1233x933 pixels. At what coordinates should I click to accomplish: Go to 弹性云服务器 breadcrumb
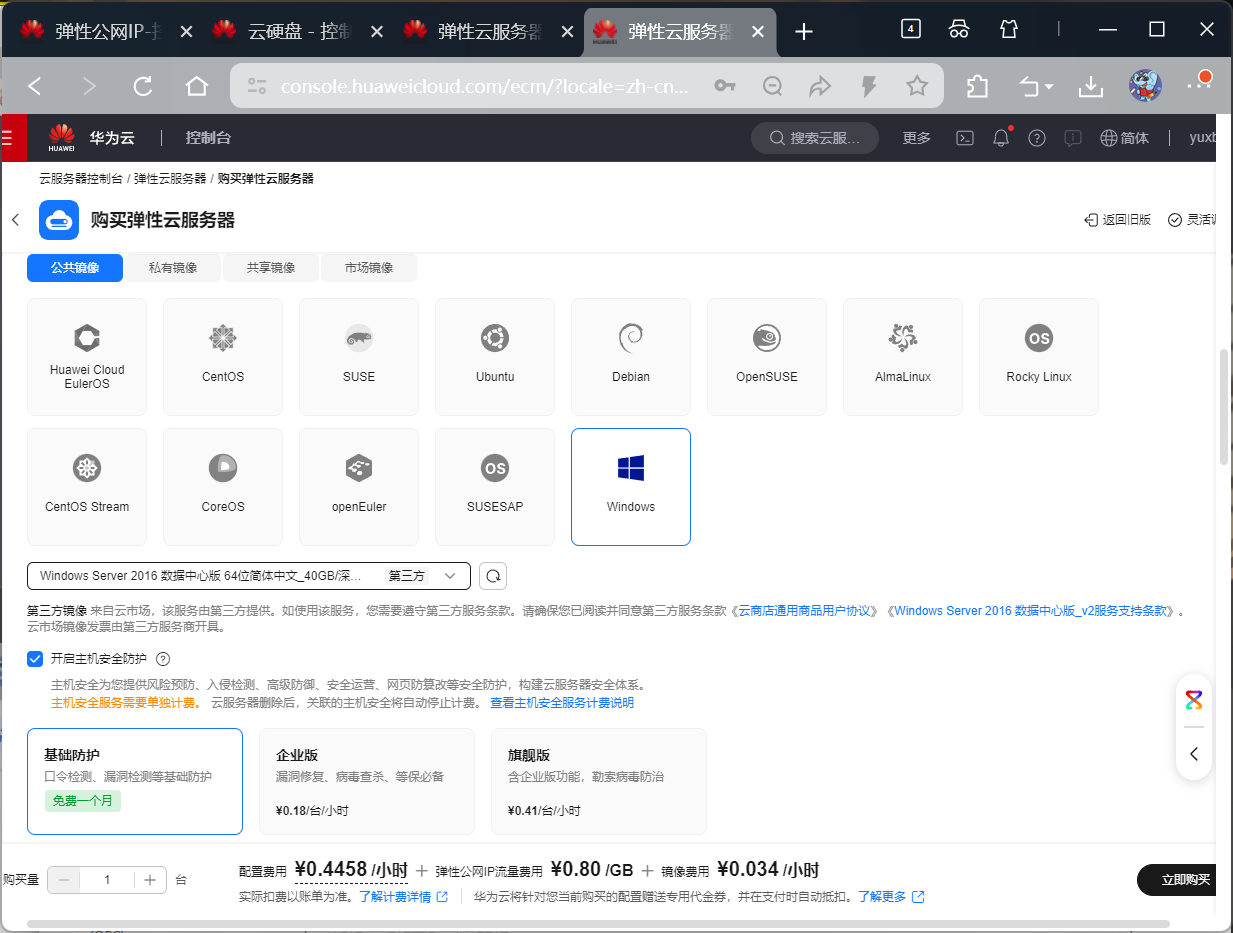click(x=170, y=179)
